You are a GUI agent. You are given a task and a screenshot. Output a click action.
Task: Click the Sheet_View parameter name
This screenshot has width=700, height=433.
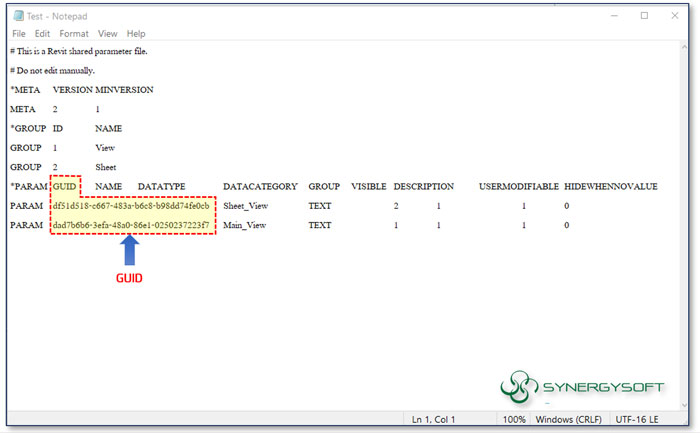[246, 206]
